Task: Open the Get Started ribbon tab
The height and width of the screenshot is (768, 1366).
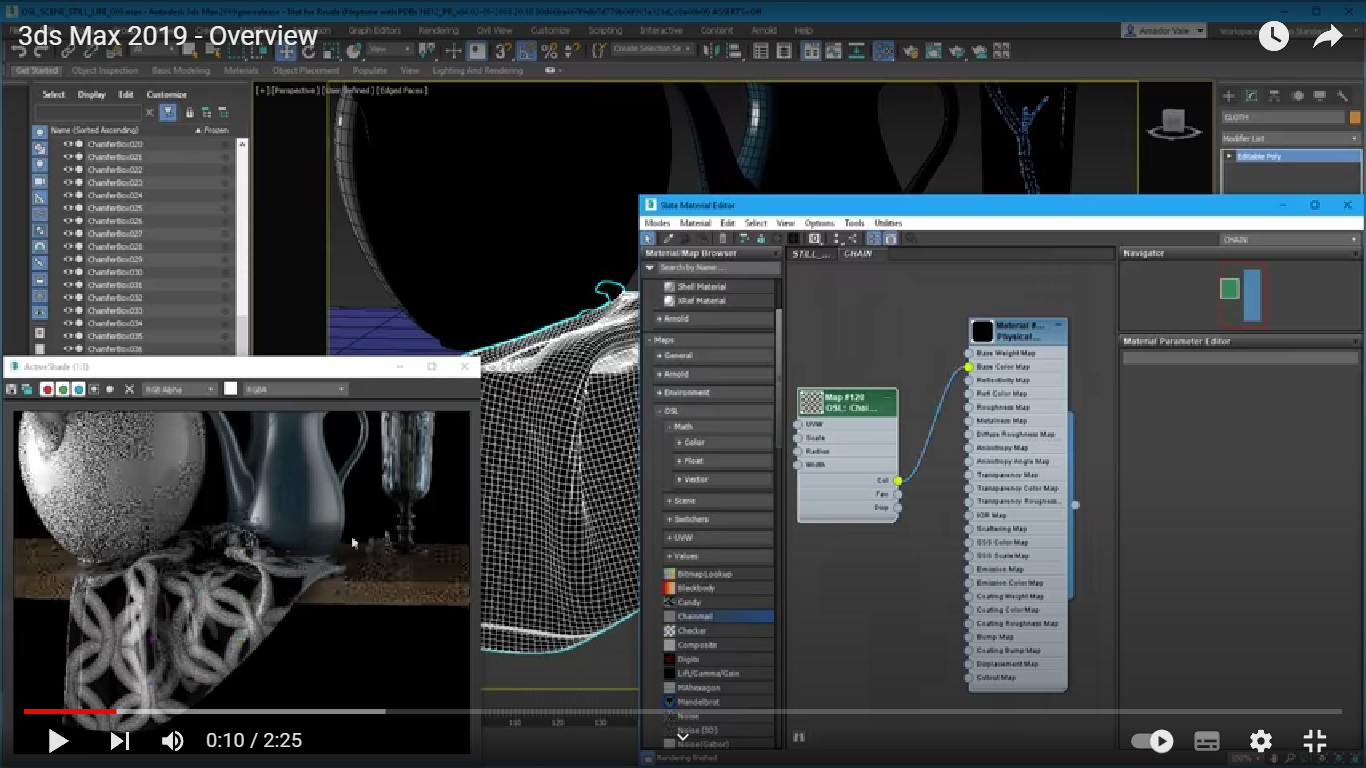Action: tap(37, 71)
